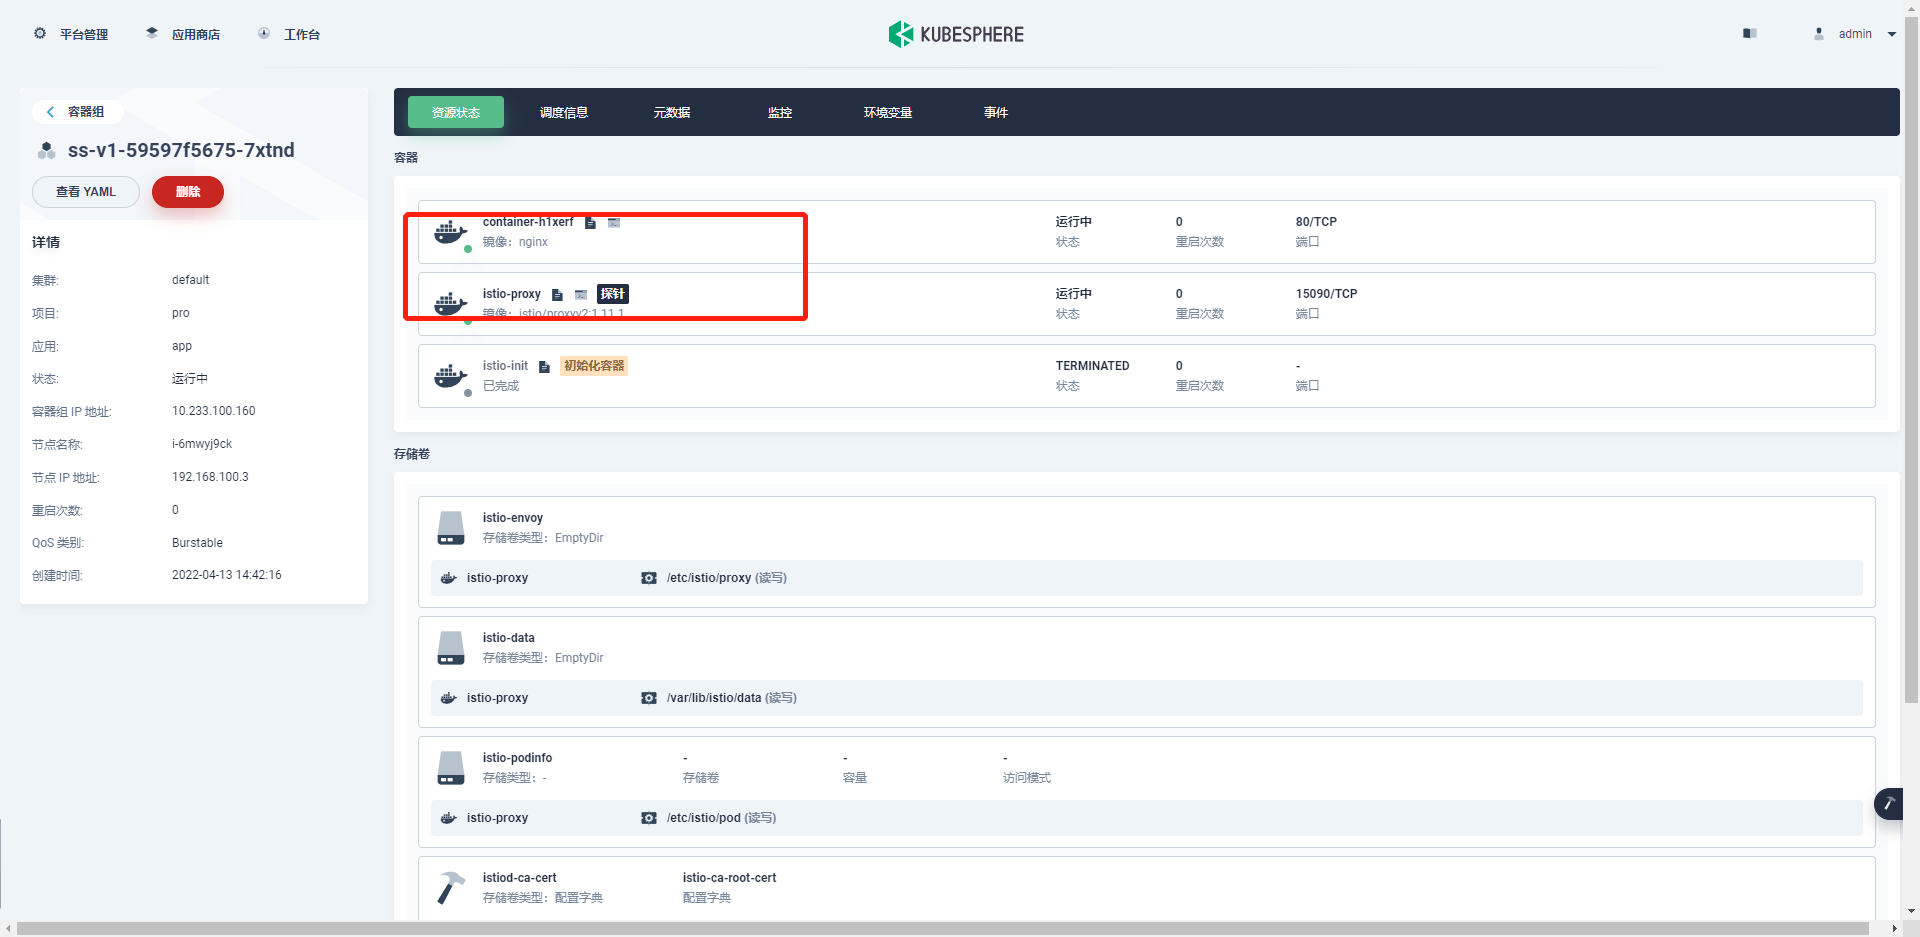Click the horizontal scrollbar at bottom
Screen dimensions: 1920x937
tap(942, 929)
